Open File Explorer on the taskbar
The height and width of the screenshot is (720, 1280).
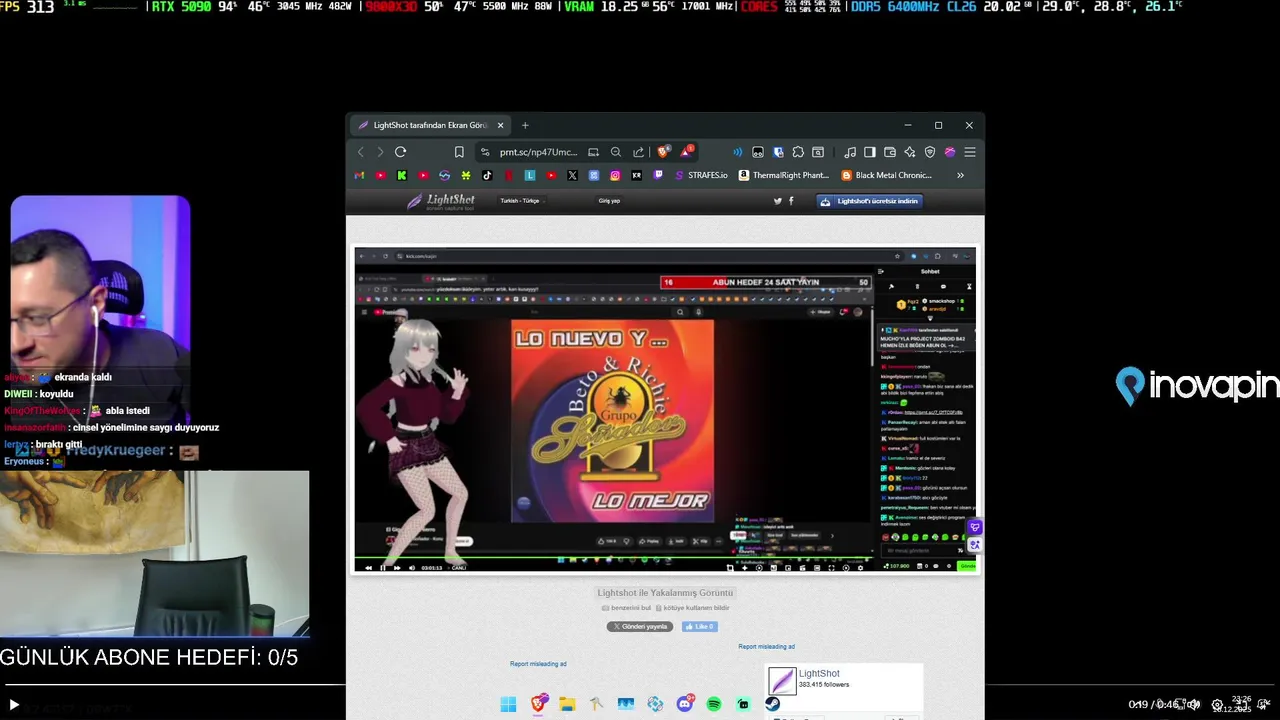[x=567, y=704]
